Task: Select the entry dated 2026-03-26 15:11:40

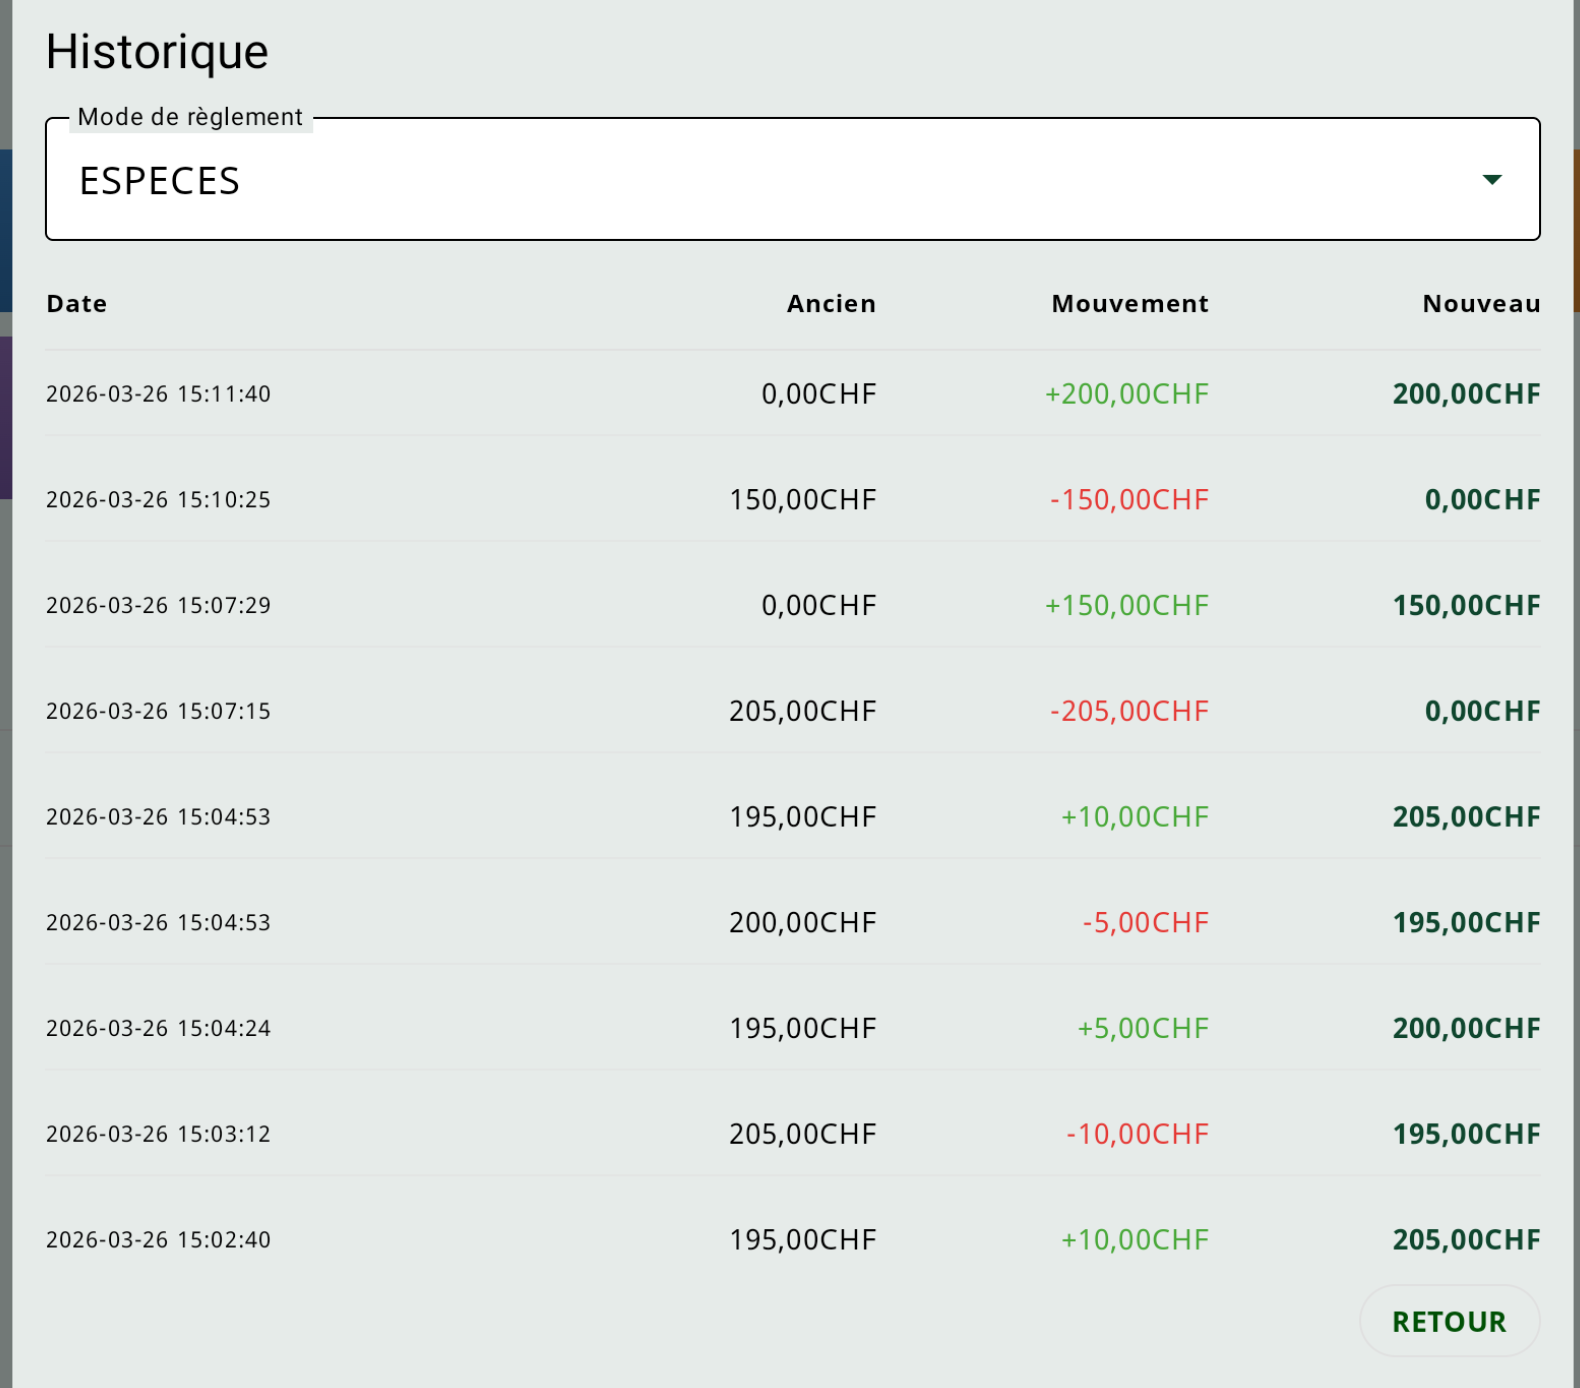Action: point(158,394)
